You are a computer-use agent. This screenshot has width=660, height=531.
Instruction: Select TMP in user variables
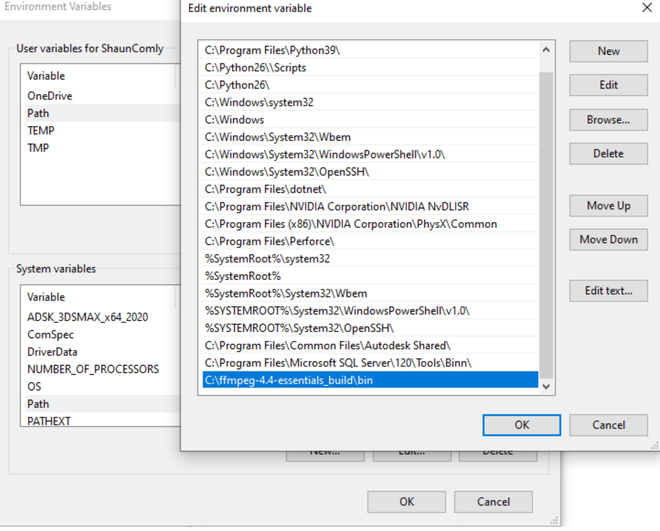(103, 148)
